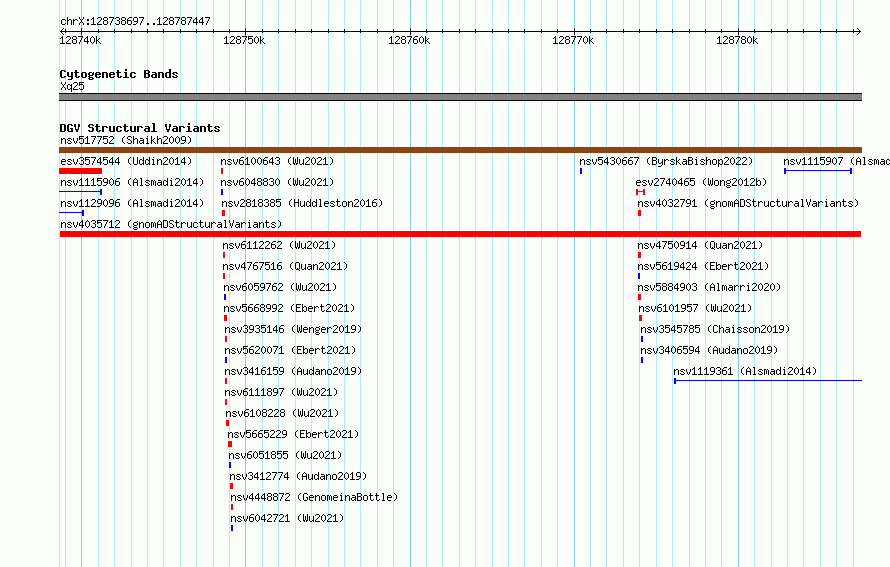The image size is (890, 567).
Task: Open nsv4032791 (gnomADStructuralVariants) label
Action: tap(748, 203)
